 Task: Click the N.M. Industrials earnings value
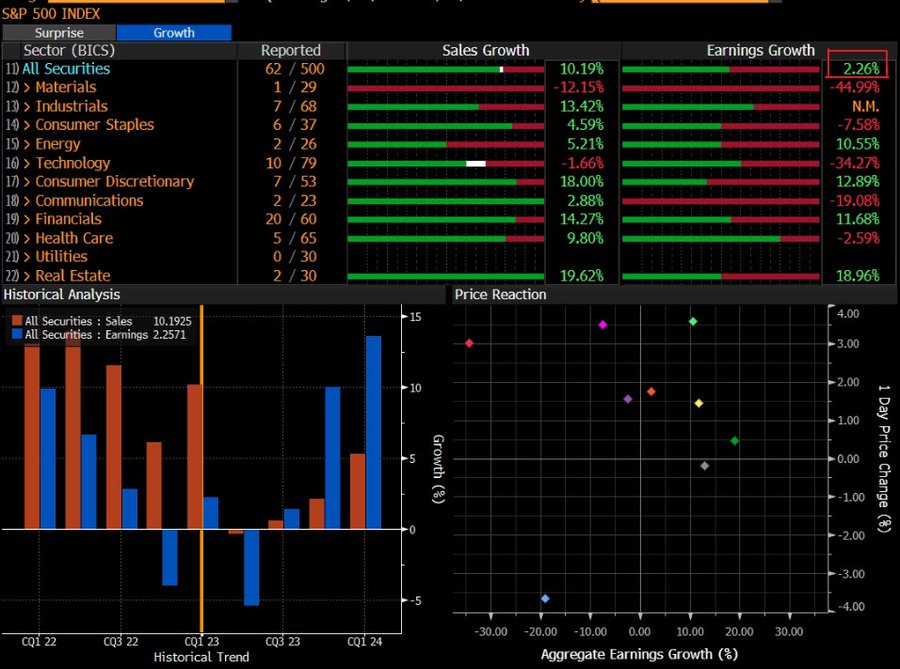[865, 106]
